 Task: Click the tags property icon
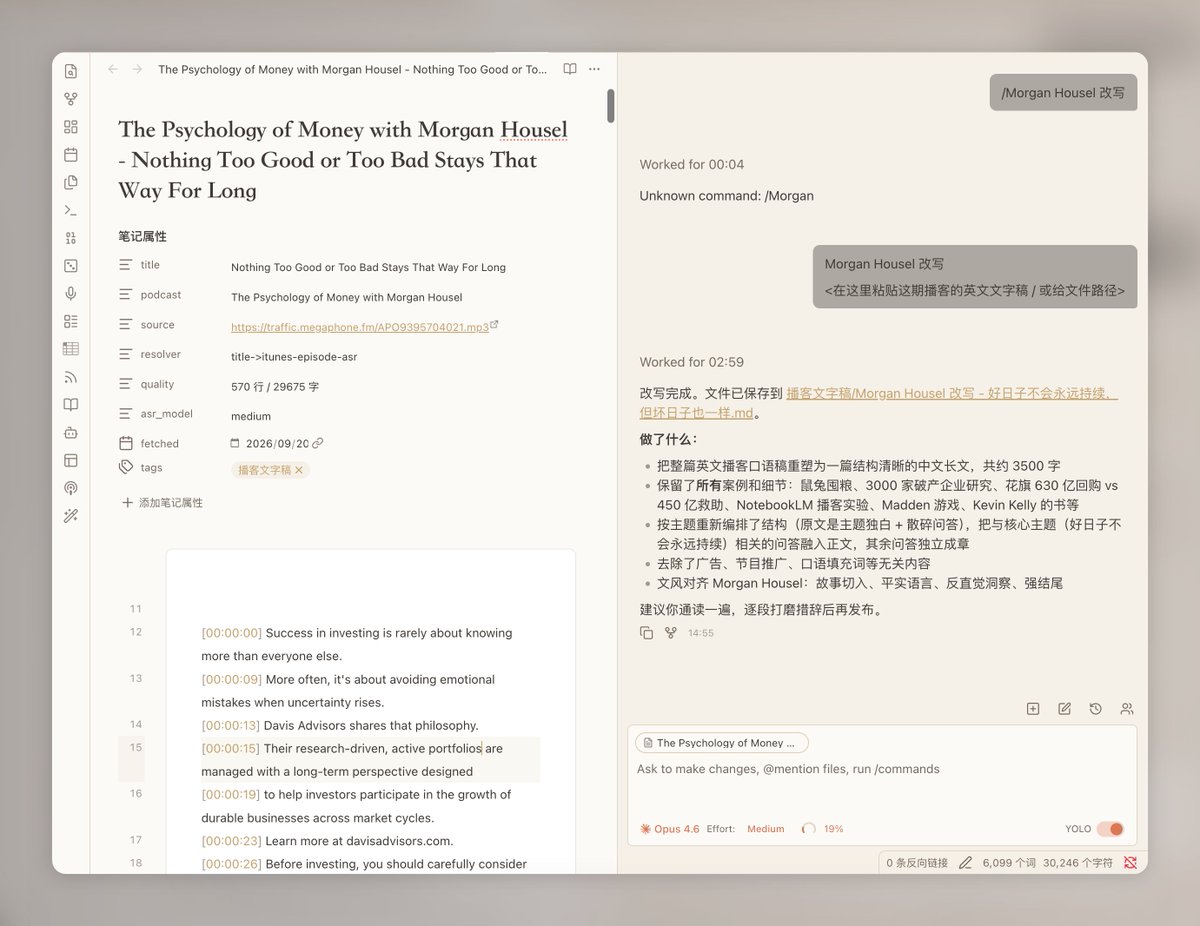point(125,467)
